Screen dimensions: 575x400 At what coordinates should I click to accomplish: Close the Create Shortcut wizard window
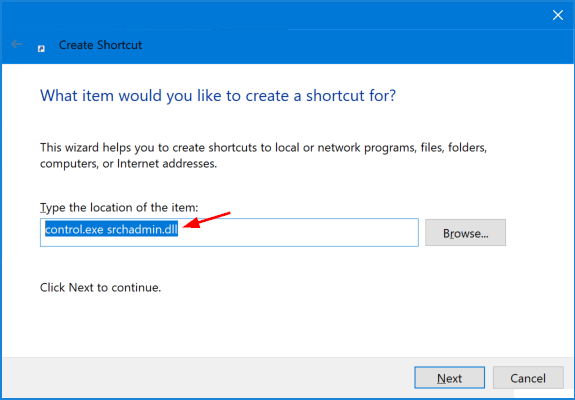558,15
